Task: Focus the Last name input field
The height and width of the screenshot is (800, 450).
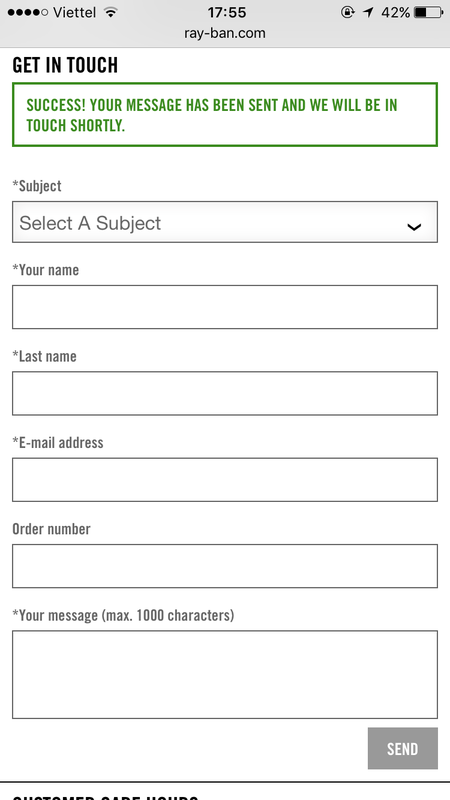Action: 224,393
